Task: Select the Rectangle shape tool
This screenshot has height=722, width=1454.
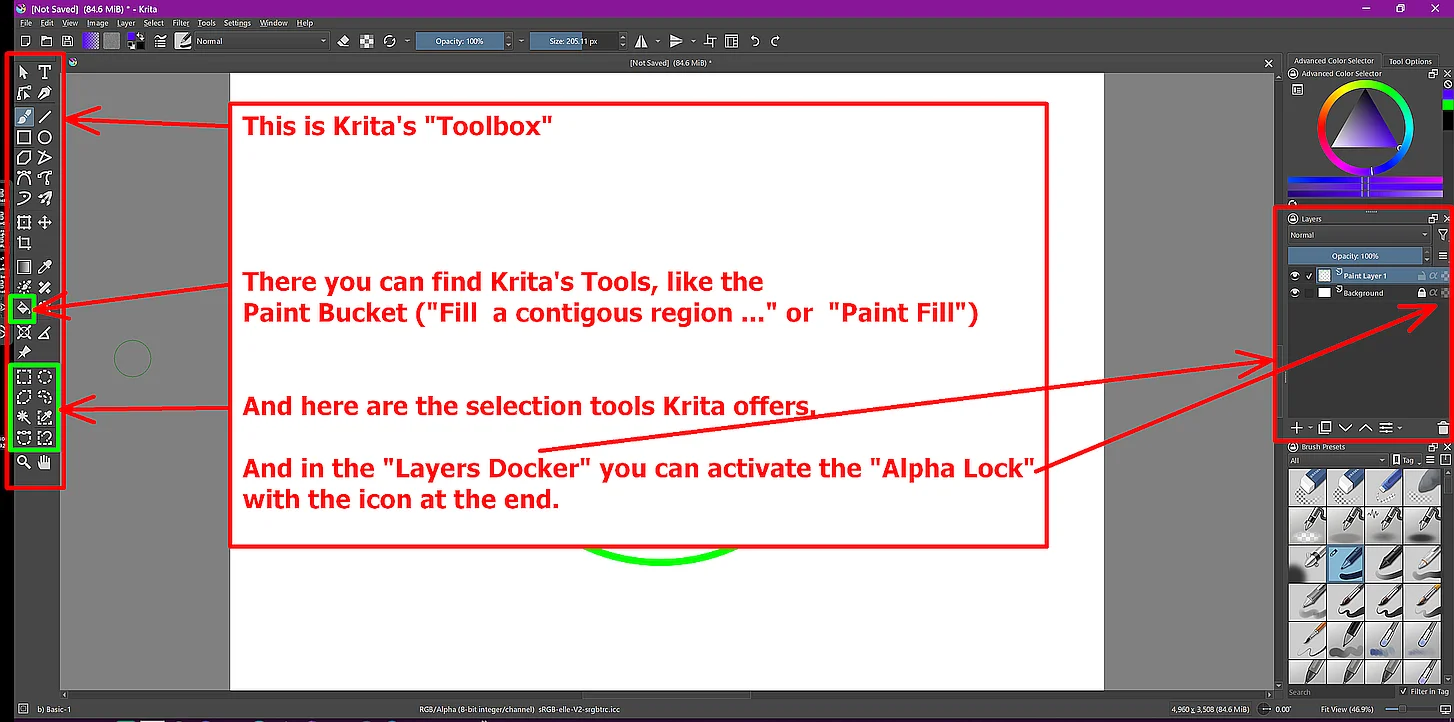Action: 24,137
